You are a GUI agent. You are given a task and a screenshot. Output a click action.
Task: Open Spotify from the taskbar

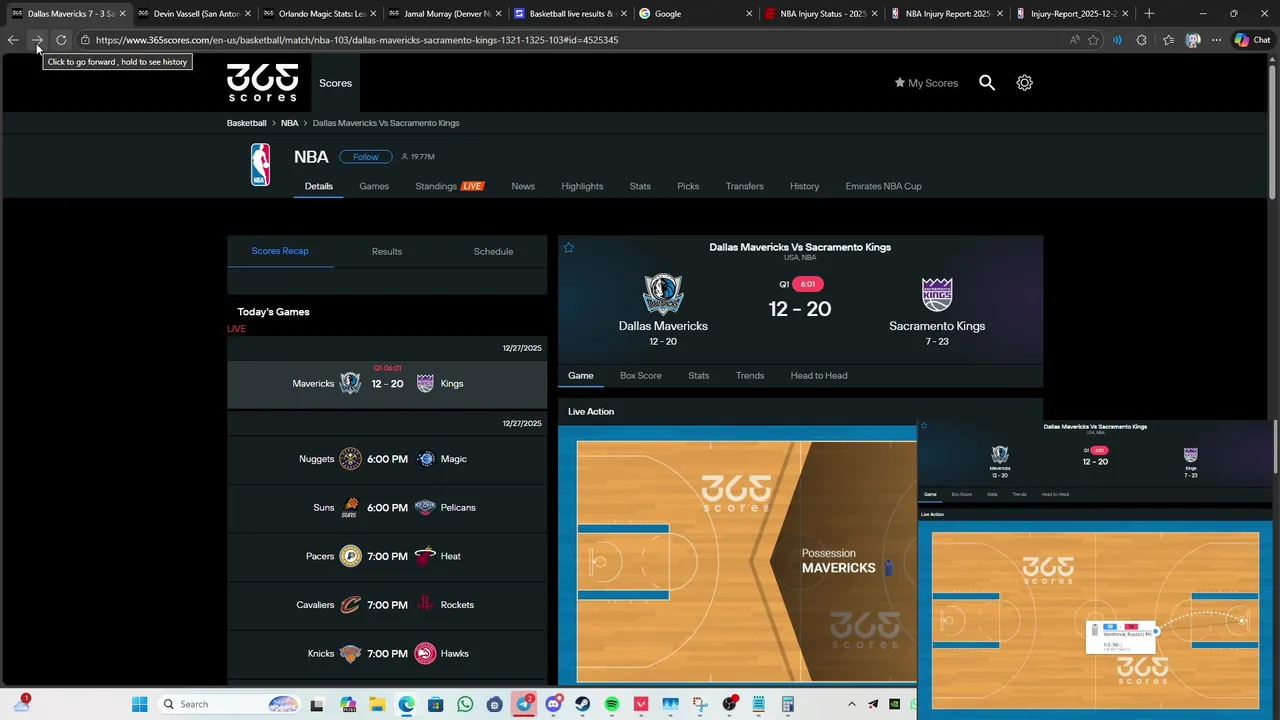612,704
